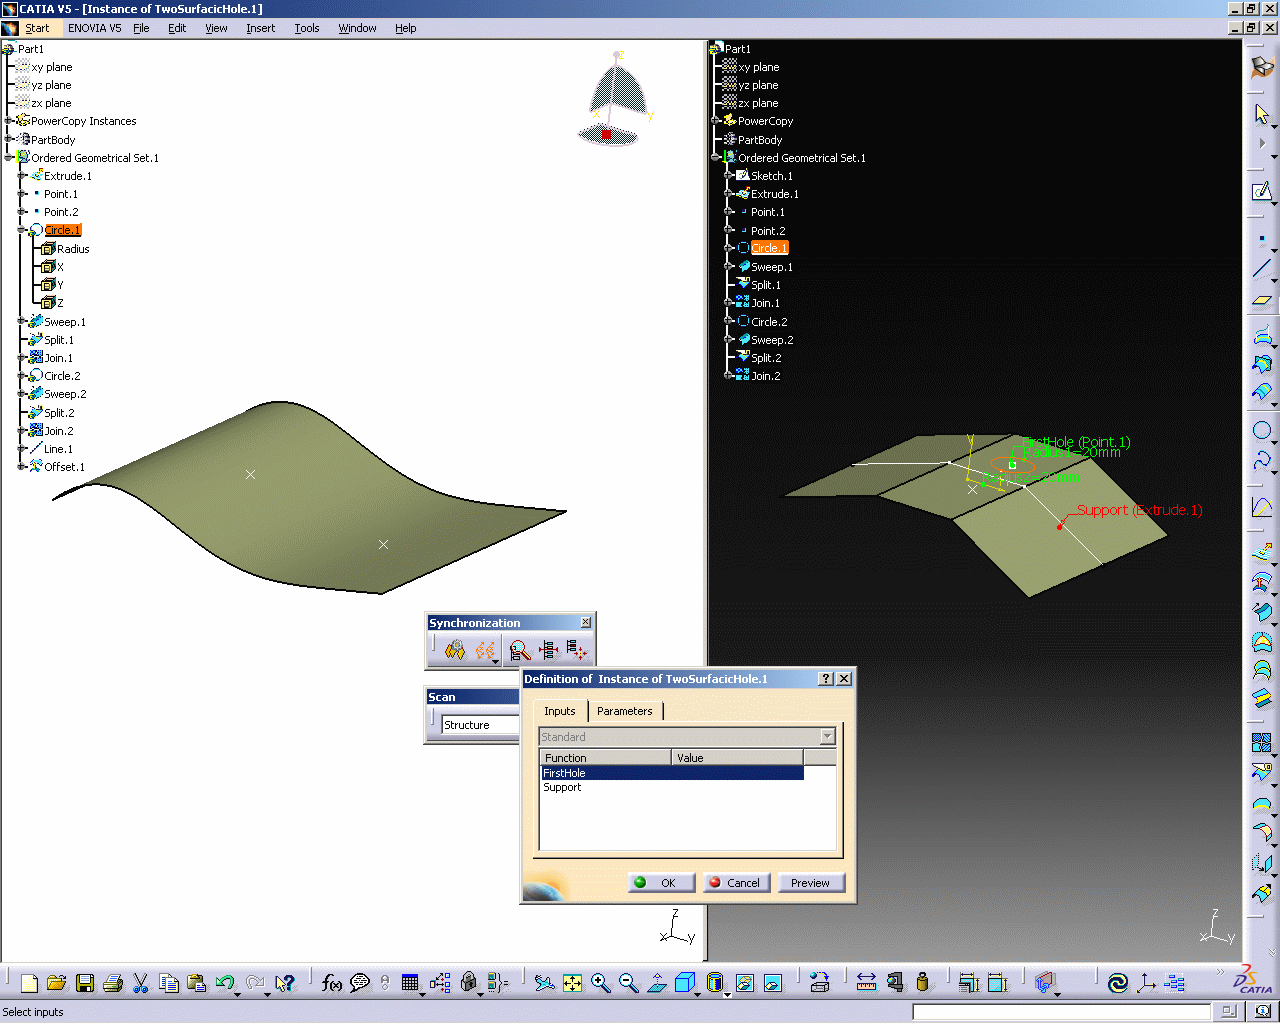
Task: Collapse the Circle.1 node in left tree
Action: [22, 230]
